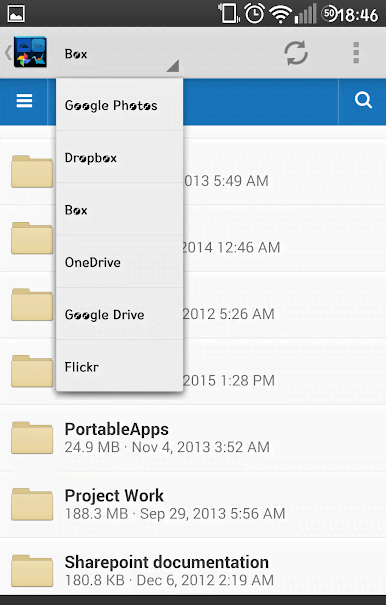Tap the PortableApps folder name

click(x=117, y=429)
